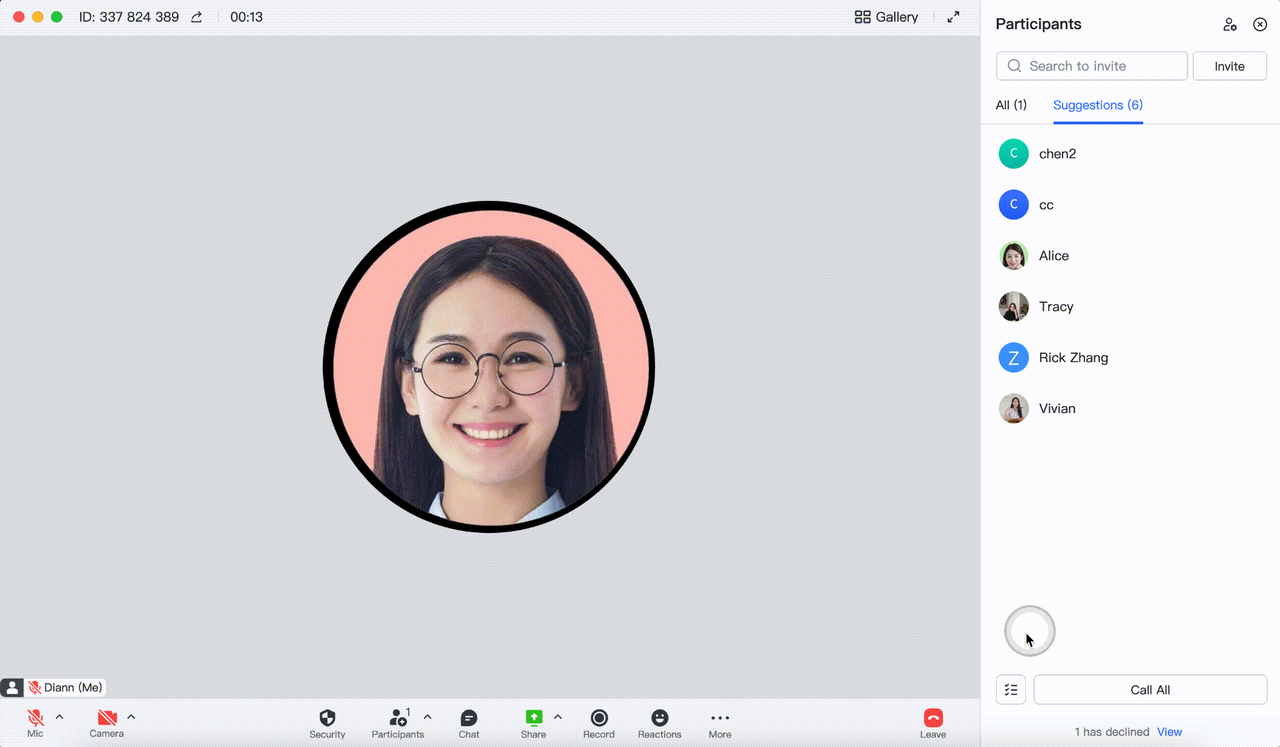
Task: Start Recording the meeting
Action: pos(598,718)
